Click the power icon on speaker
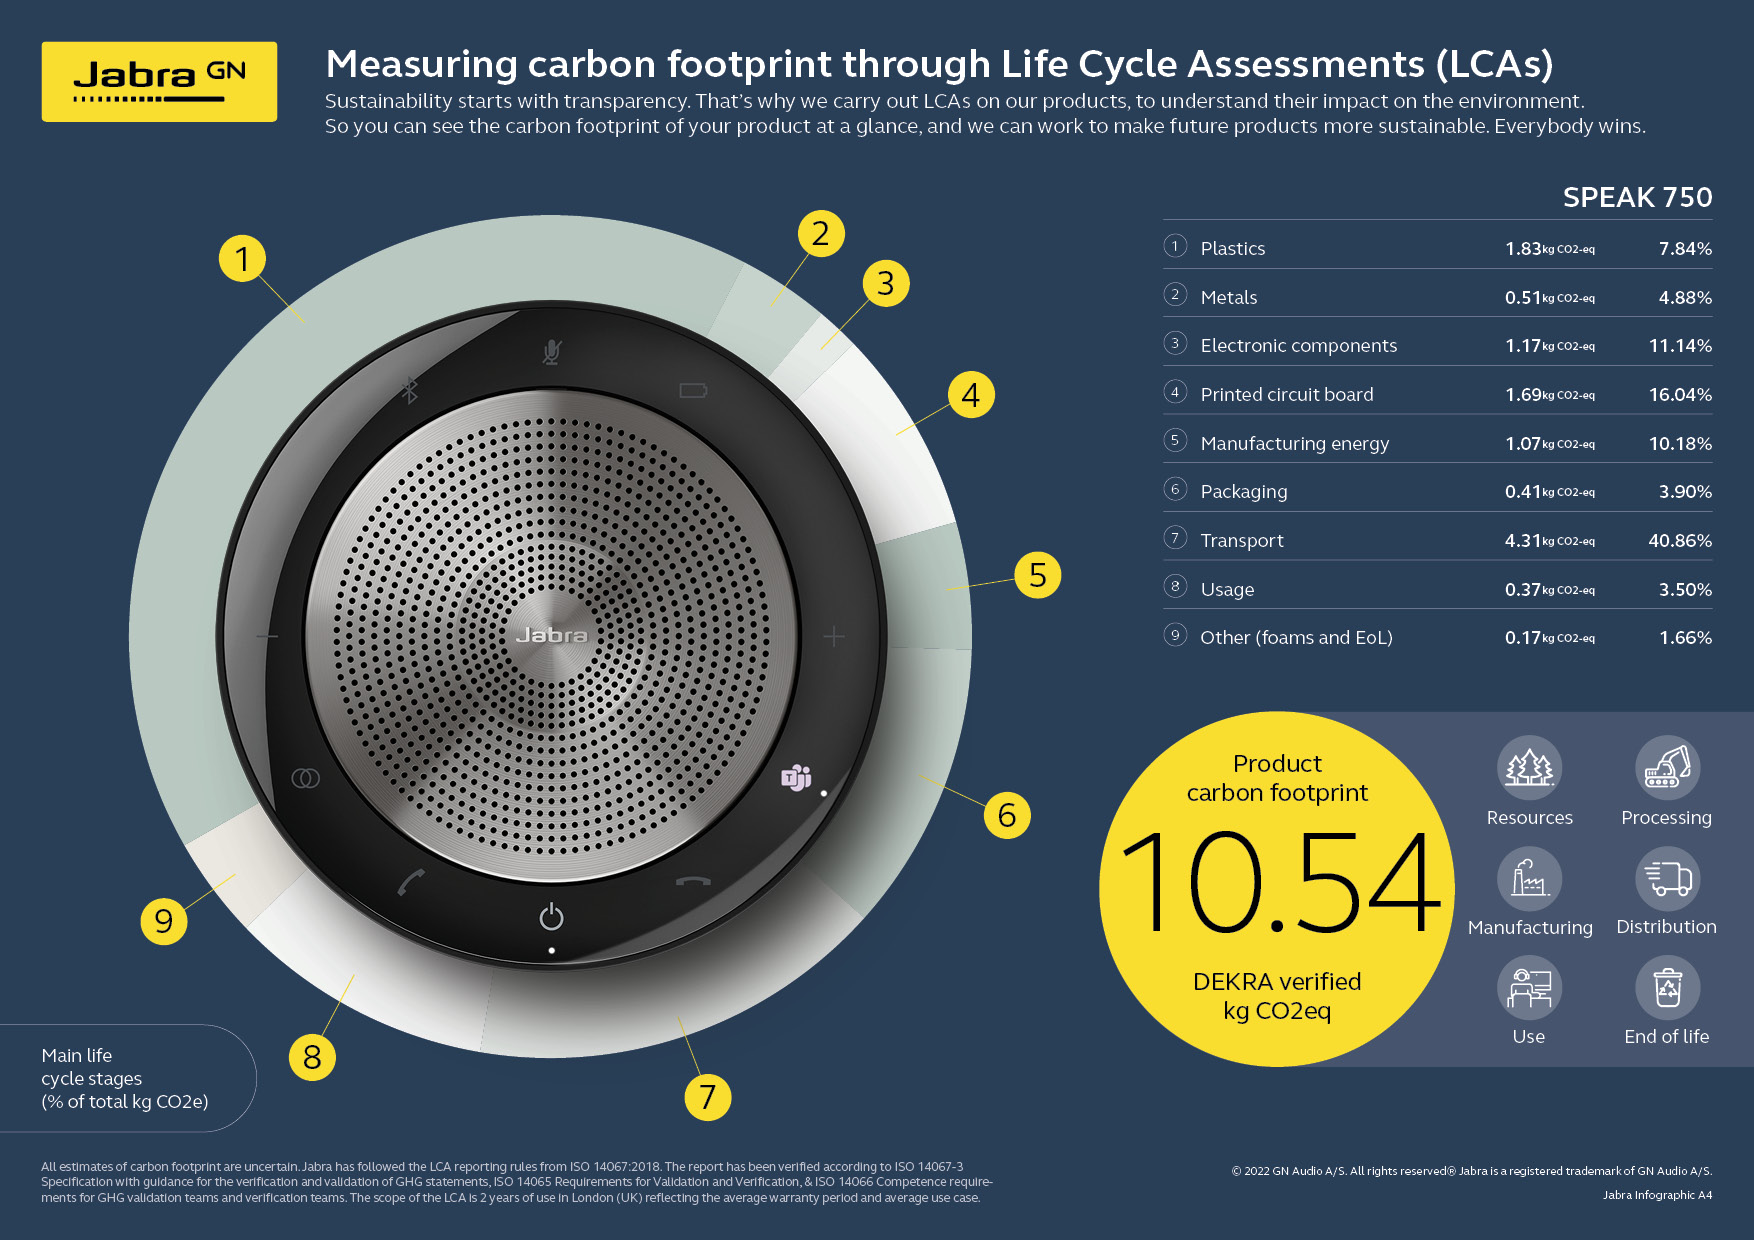Image resolution: width=1754 pixels, height=1240 pixels. pyautogui.click(x=551, y=916)
